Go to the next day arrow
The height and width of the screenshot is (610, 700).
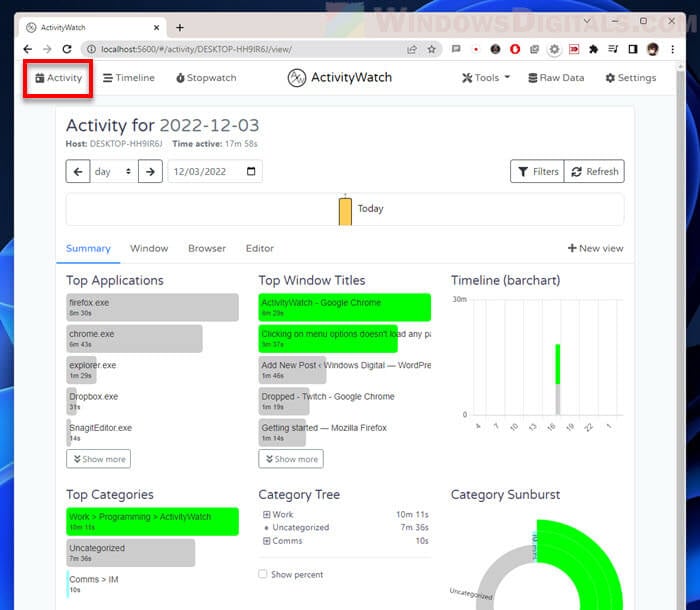point(150,171)
